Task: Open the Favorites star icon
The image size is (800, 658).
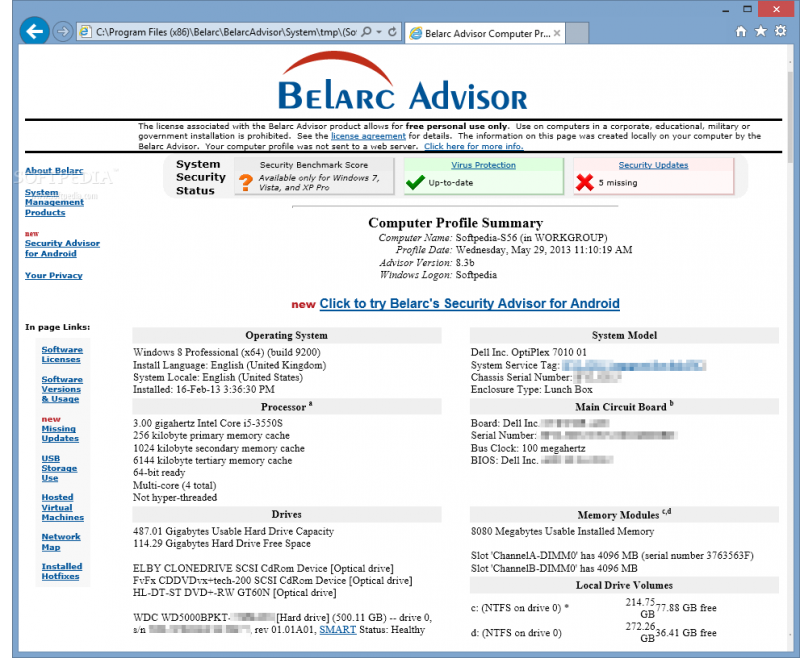Action: (761, 32)
